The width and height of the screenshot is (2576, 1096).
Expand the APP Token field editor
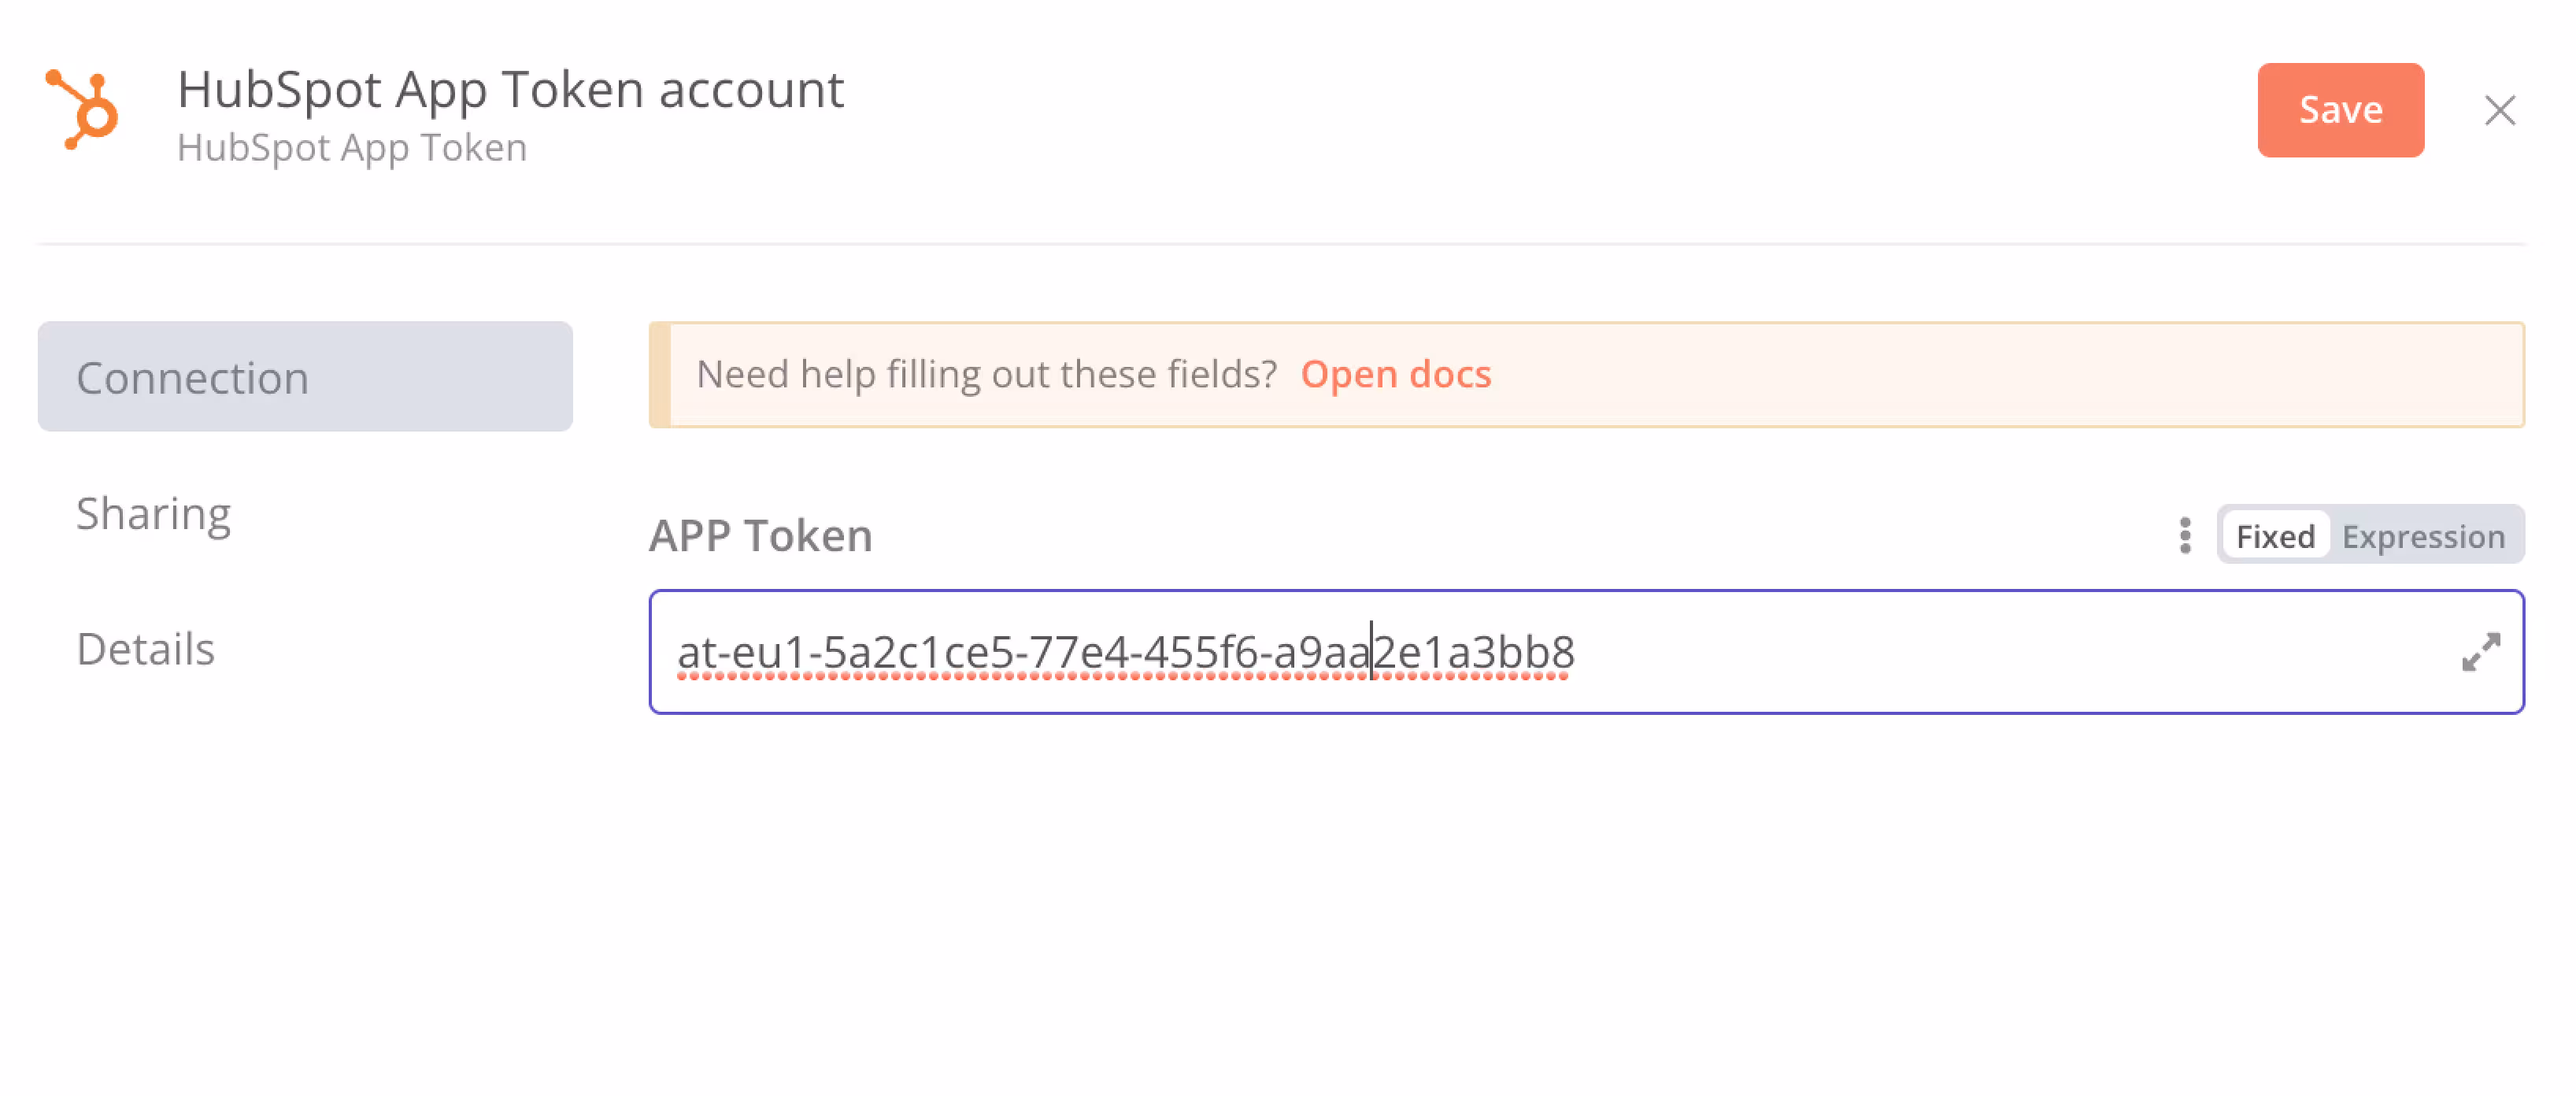[2480, 652]
